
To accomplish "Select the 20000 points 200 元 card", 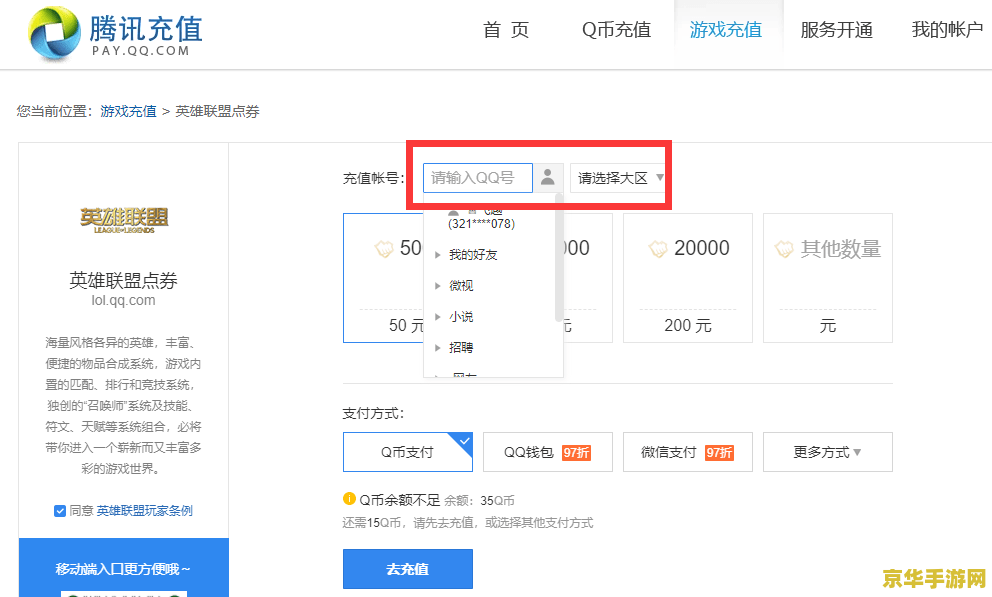I will 688,278.
